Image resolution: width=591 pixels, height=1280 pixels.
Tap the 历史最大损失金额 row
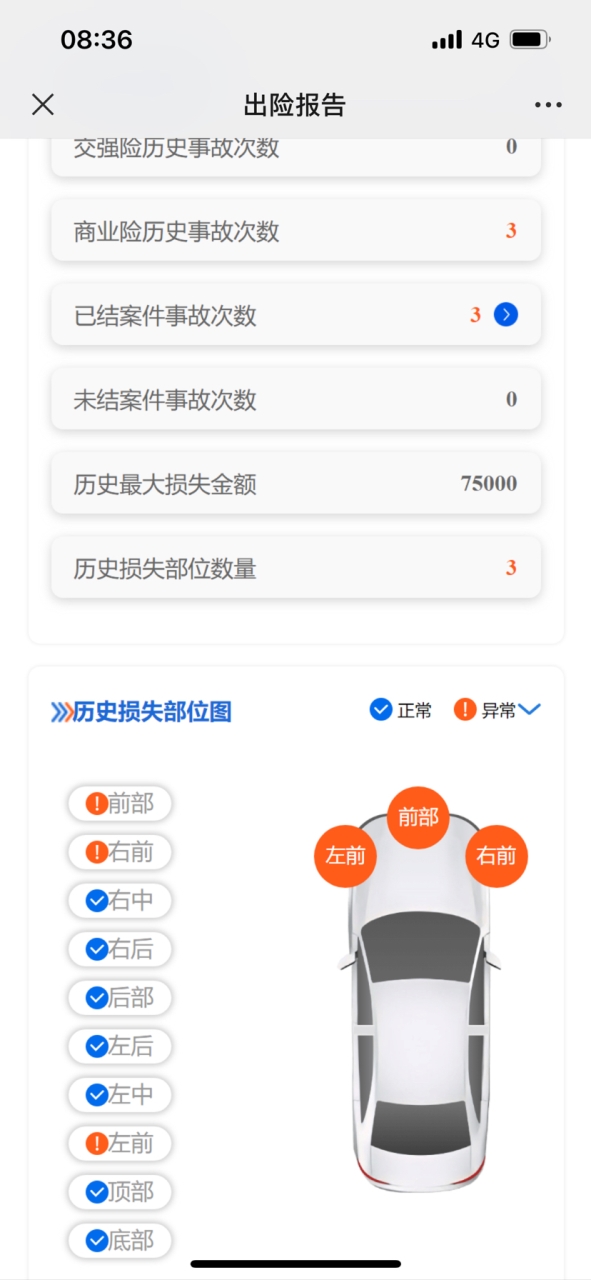tap(296, 484)
